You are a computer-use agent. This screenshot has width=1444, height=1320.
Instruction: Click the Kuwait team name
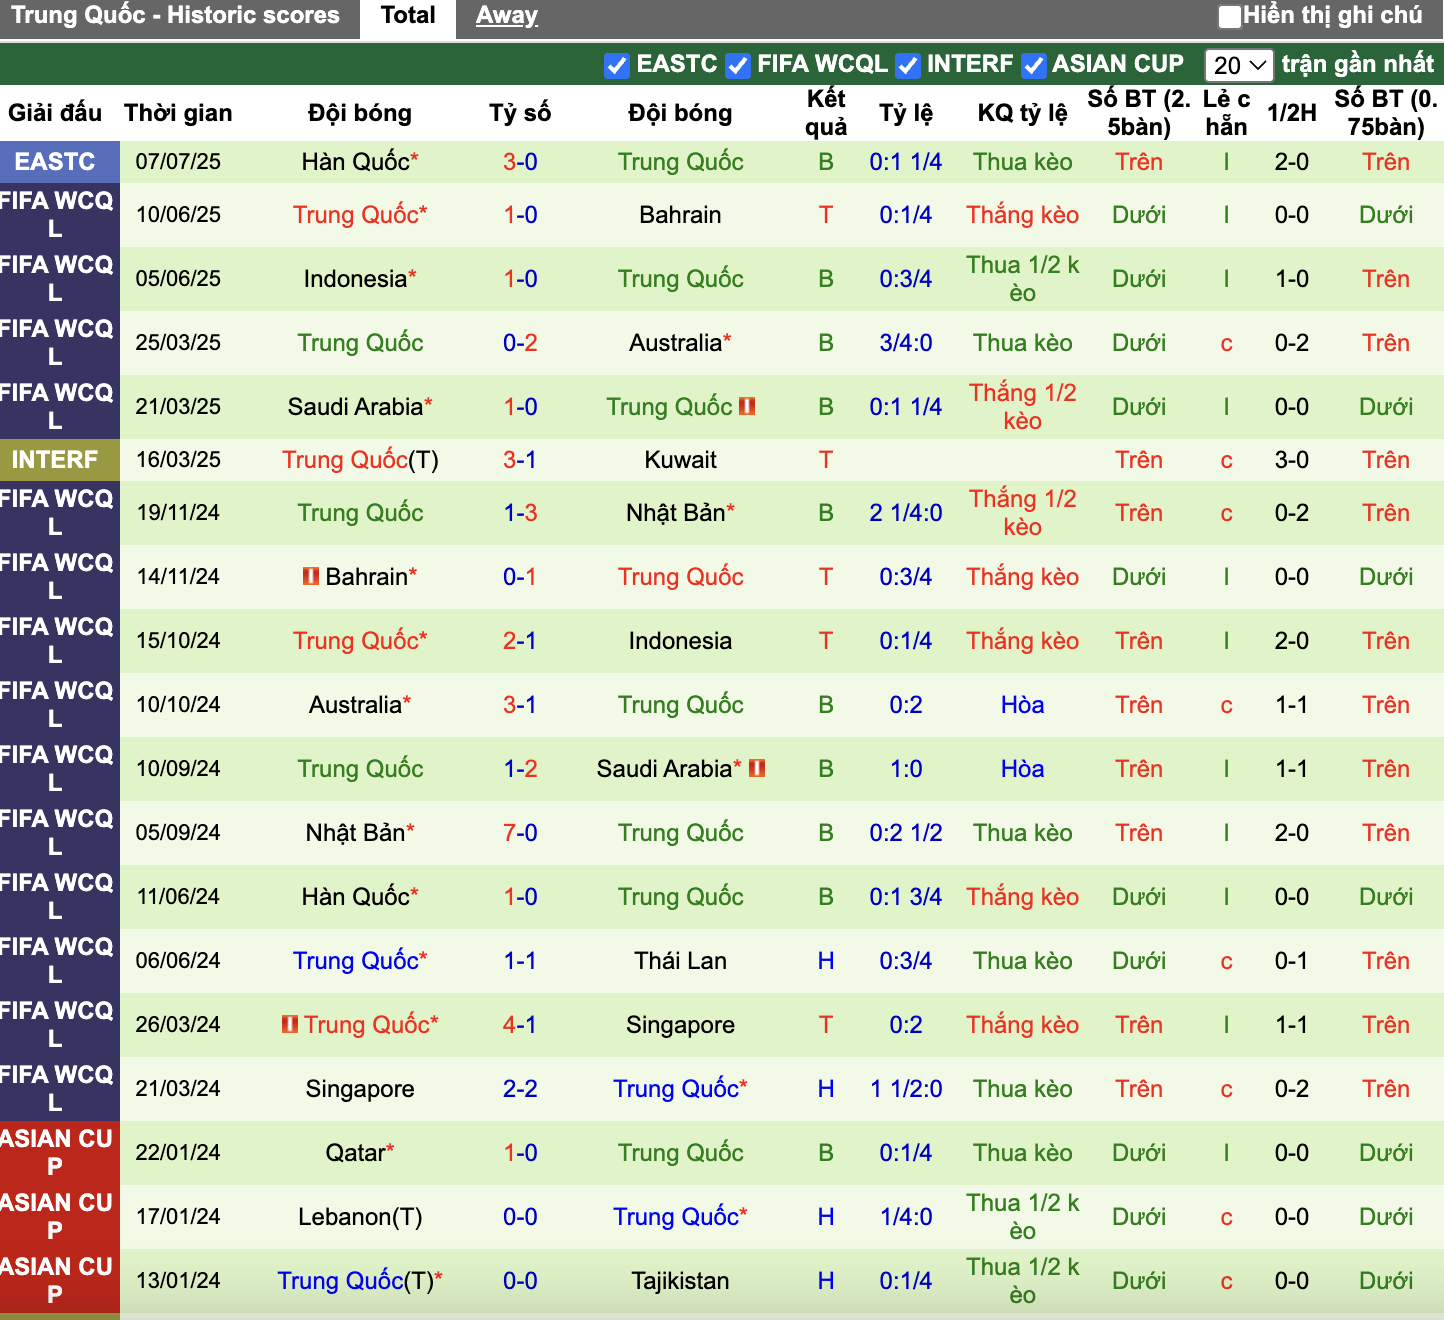(680, 460)
